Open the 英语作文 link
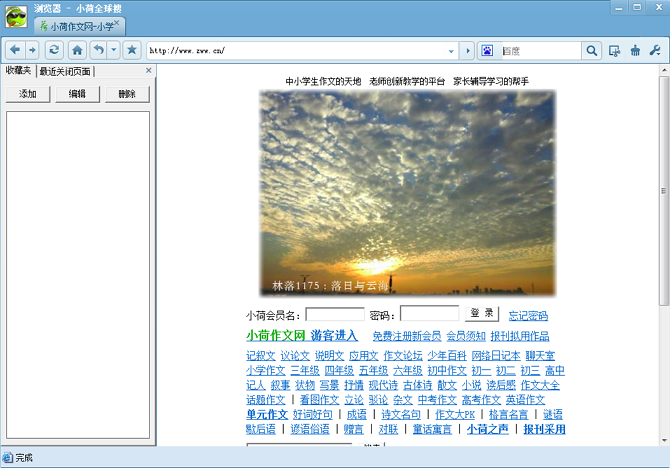The image size is (670, 468). click(x=525, y=400)
